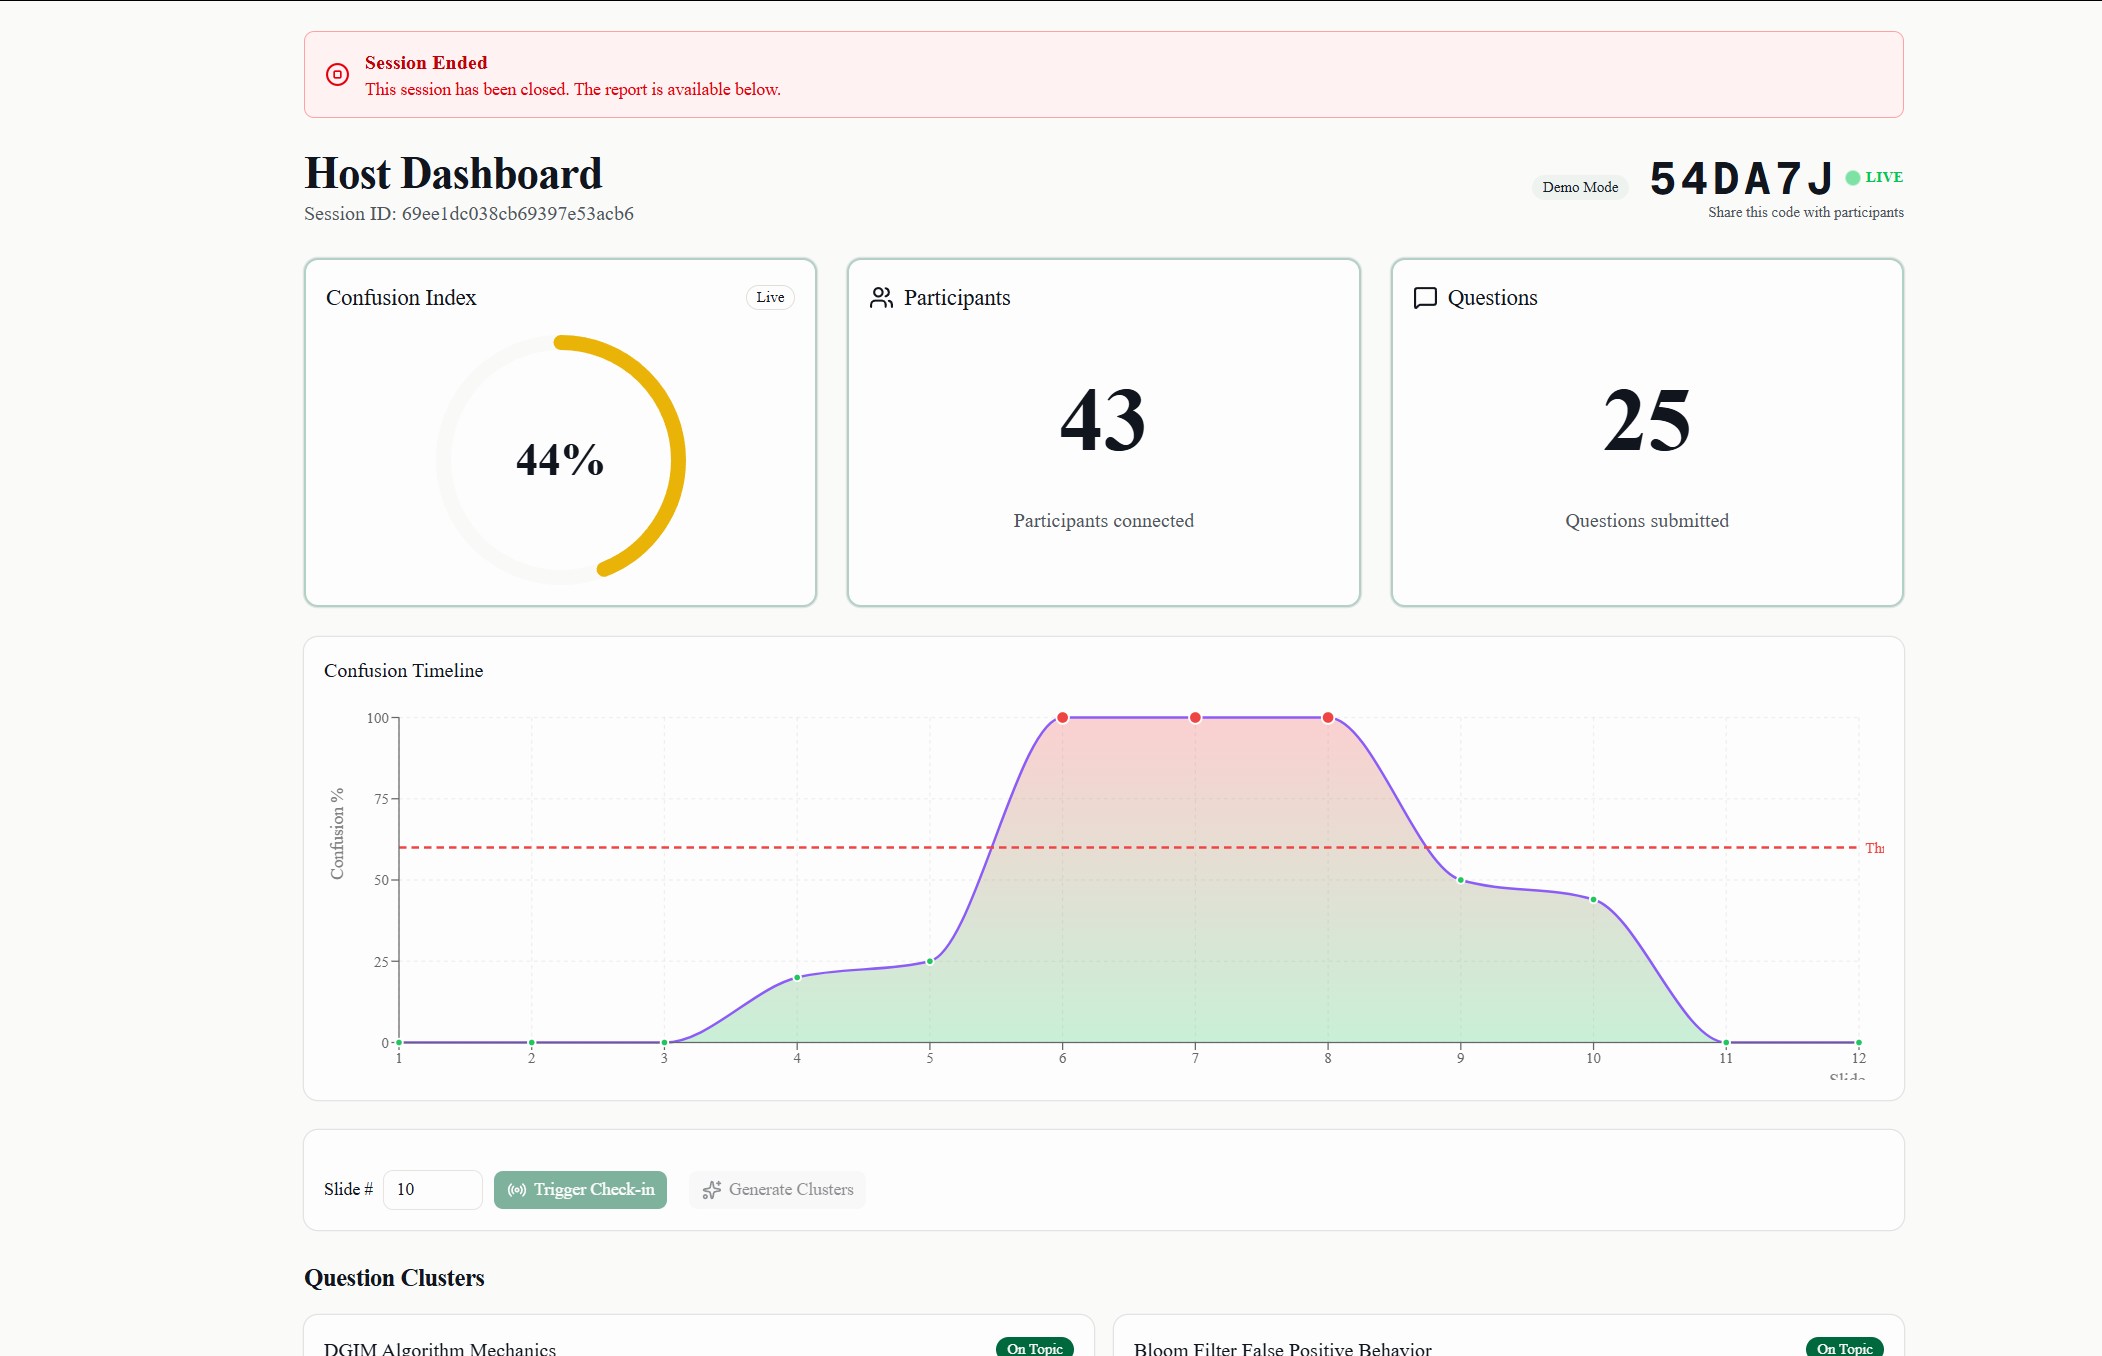
Task: Click the Session Ended alert icon
Action: (x=337, y=75)
